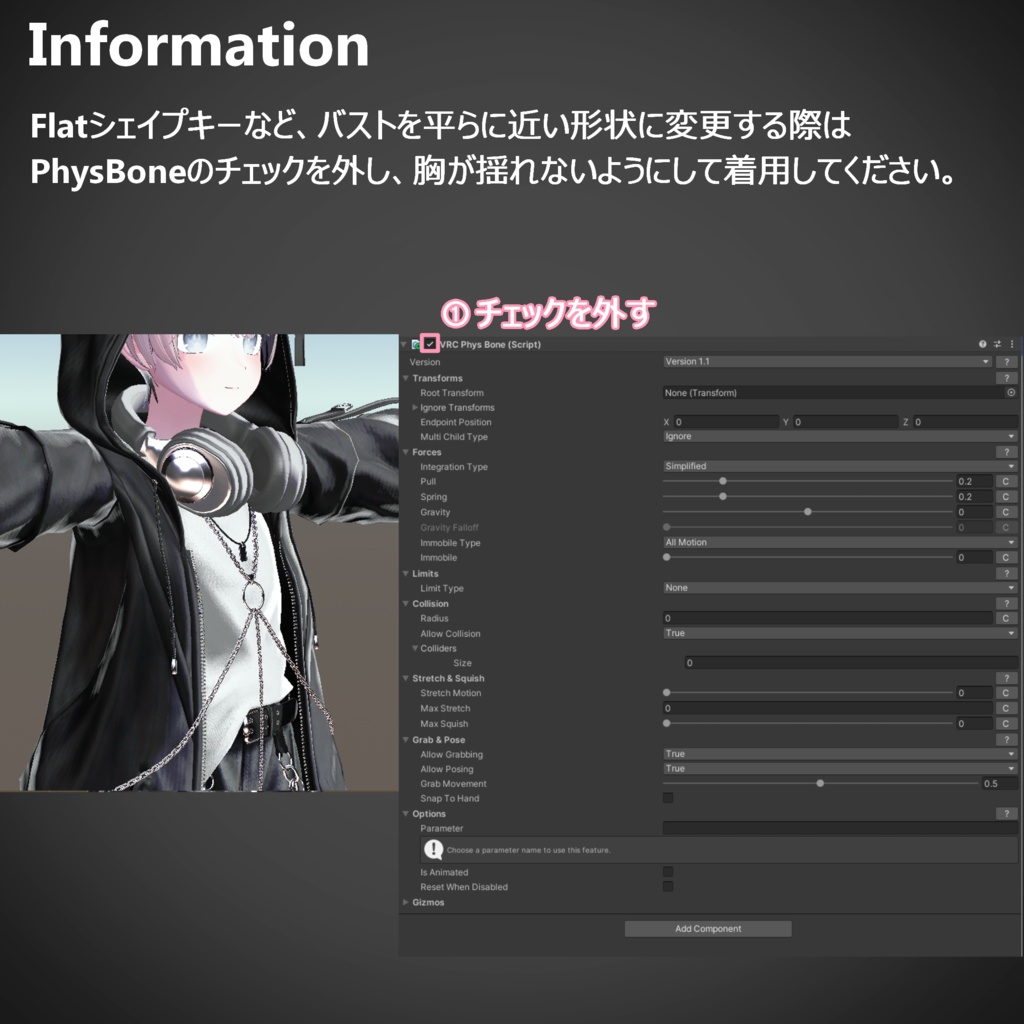Click the Collision Radius curve C button

[x=1006, y=618]
